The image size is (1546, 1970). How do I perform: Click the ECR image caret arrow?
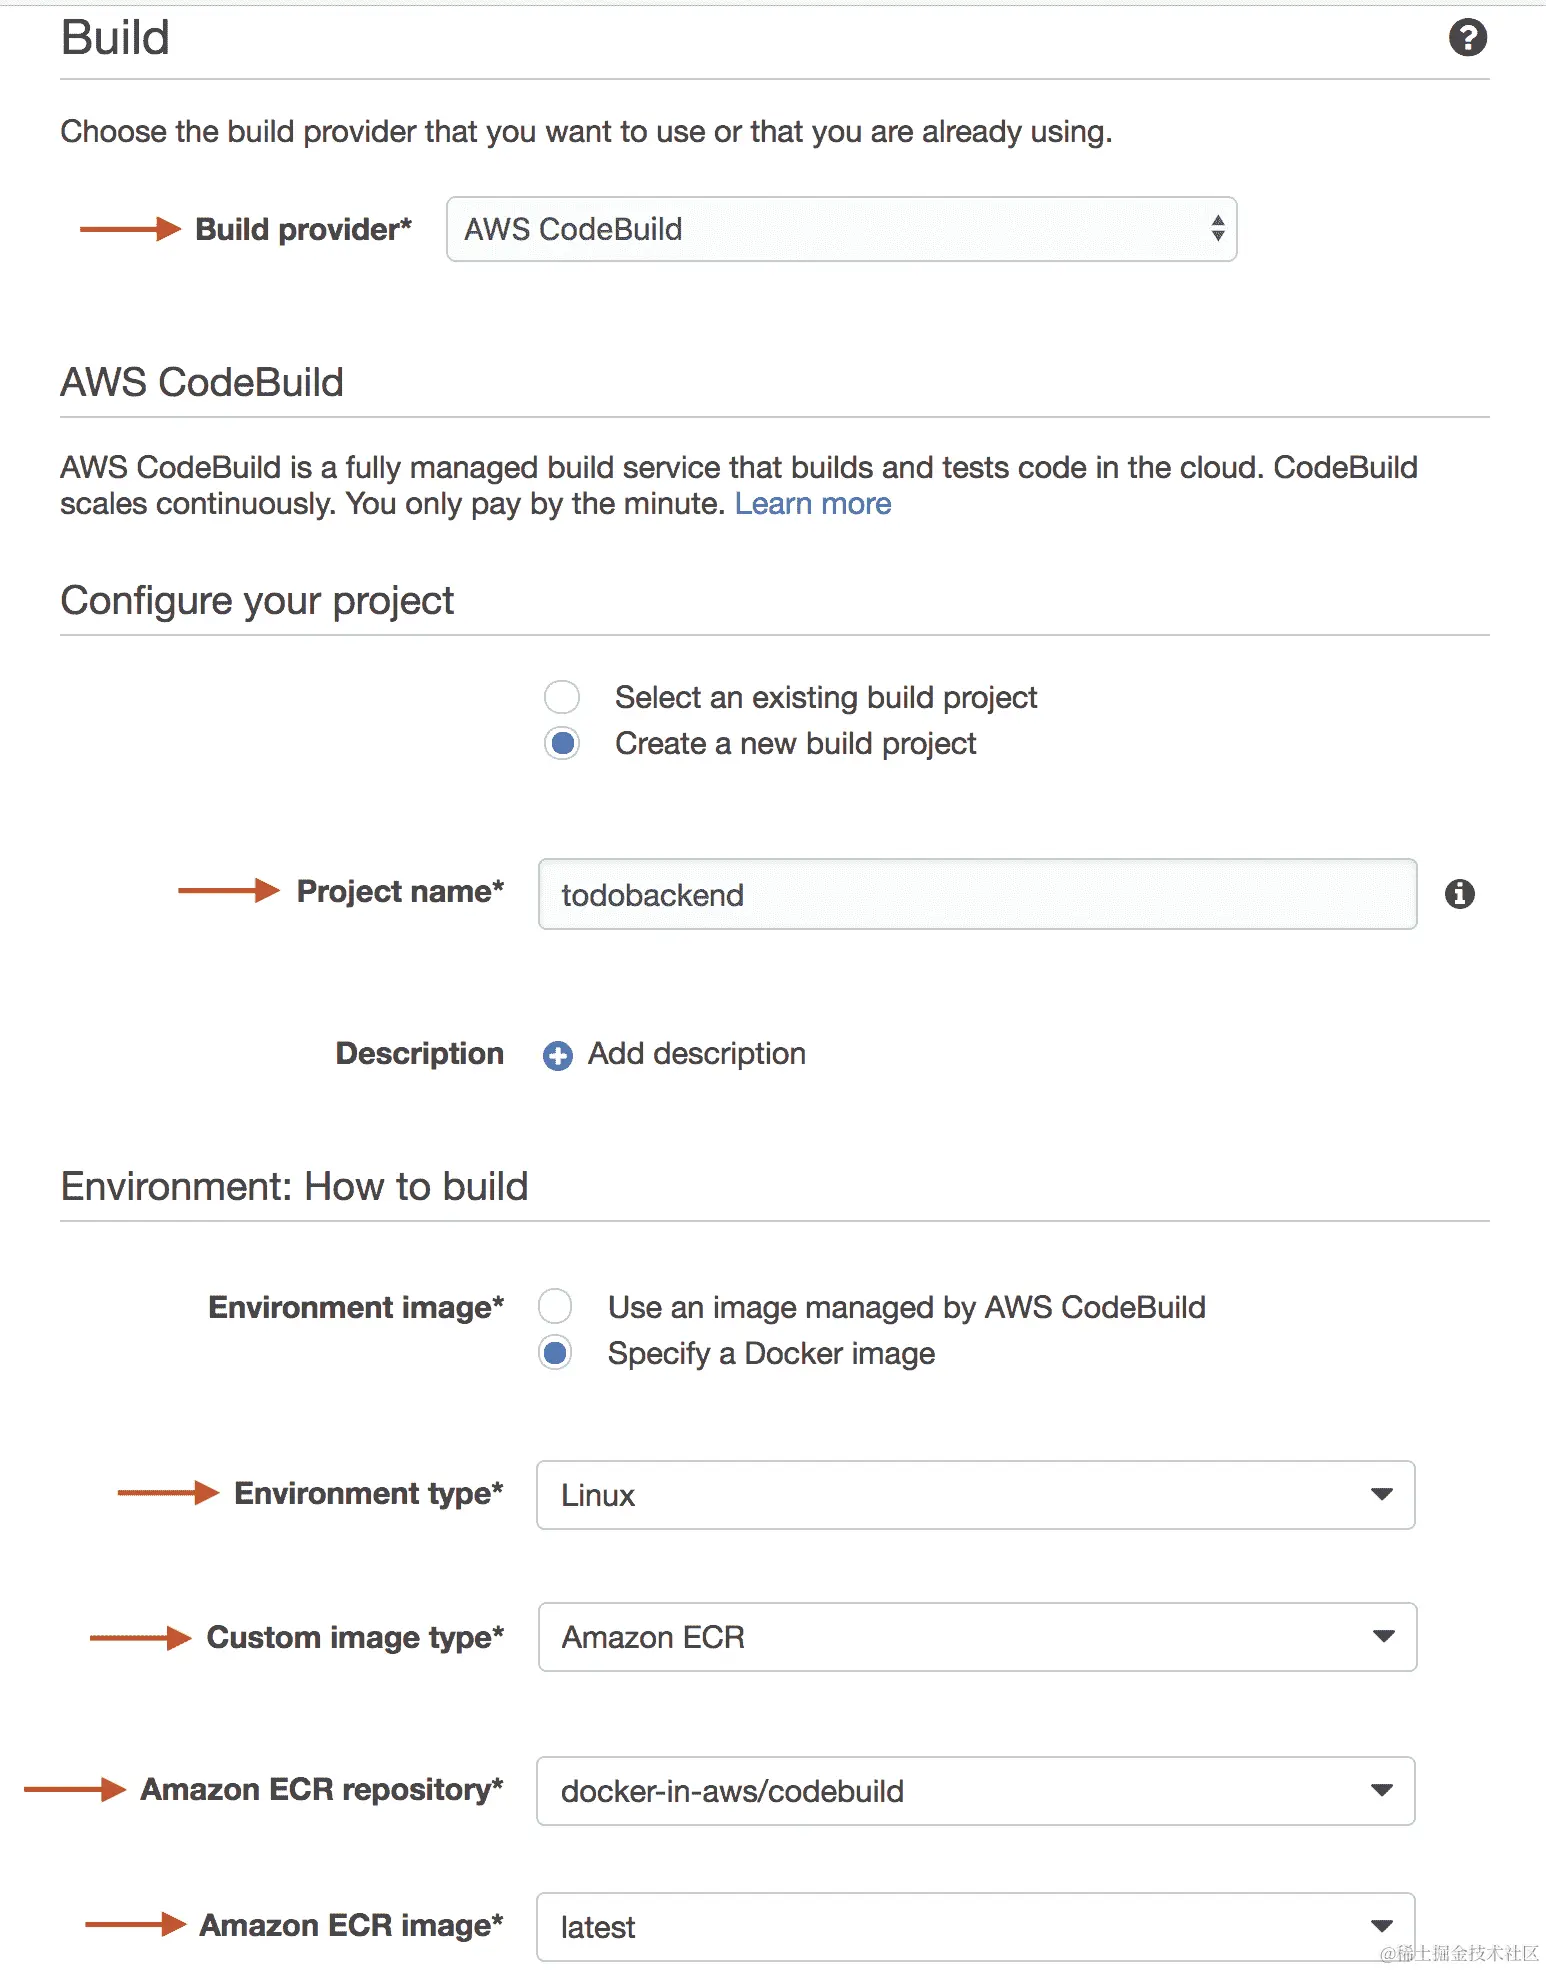pos(1381,1927)
